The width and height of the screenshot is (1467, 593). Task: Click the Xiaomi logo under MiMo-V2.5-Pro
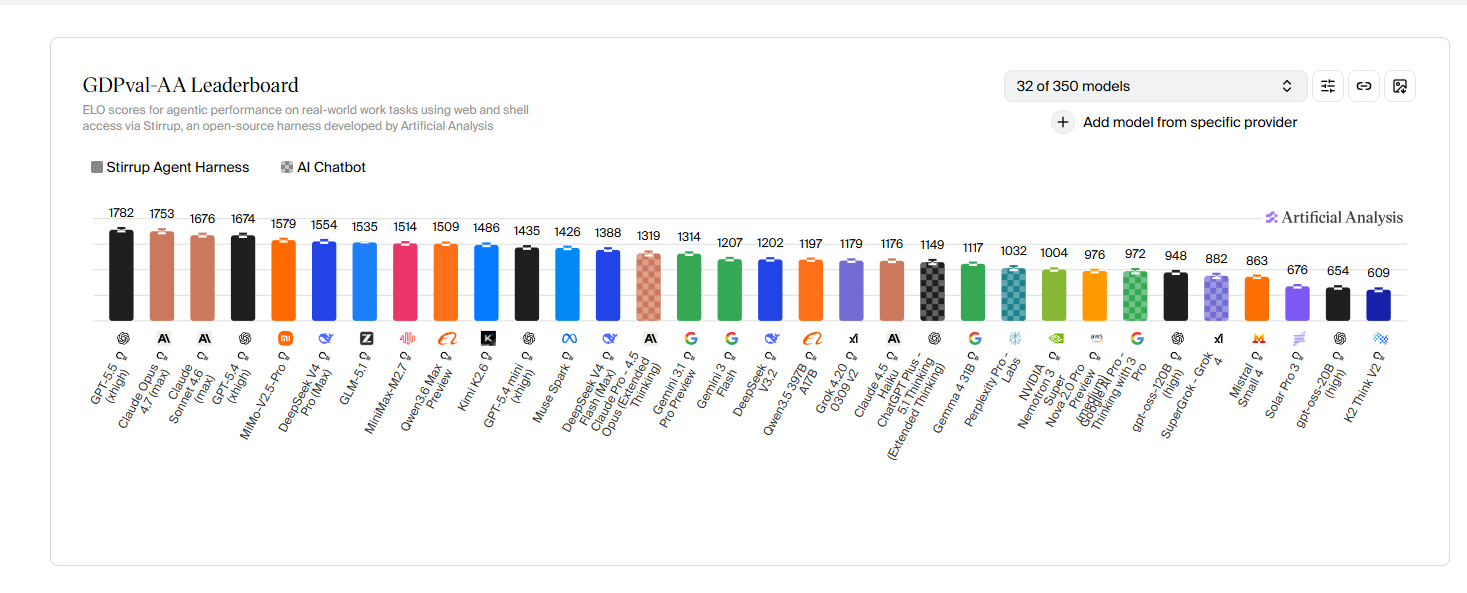point(285,338)
